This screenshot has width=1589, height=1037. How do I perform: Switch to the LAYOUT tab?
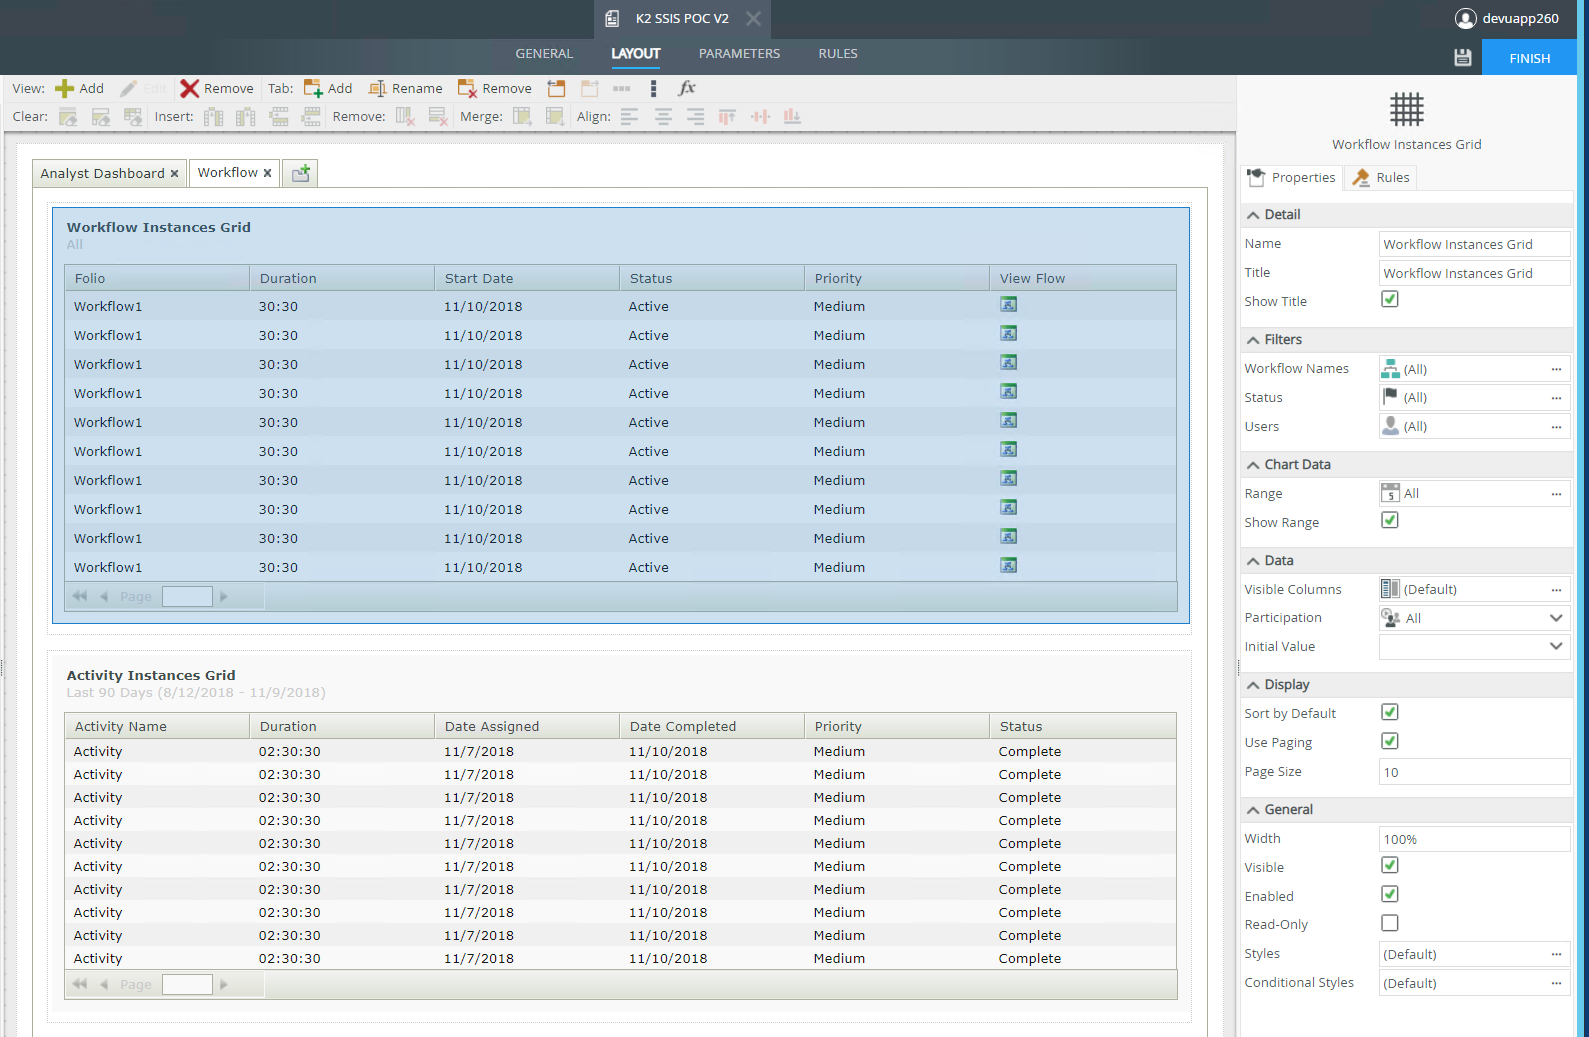pyautogui.click(x=636, y=54)
